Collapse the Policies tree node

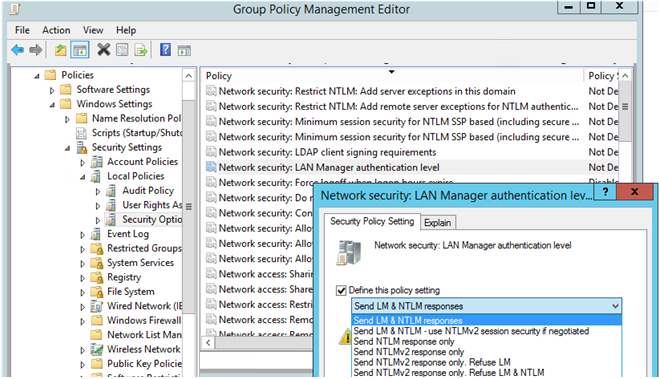[37, 76]
